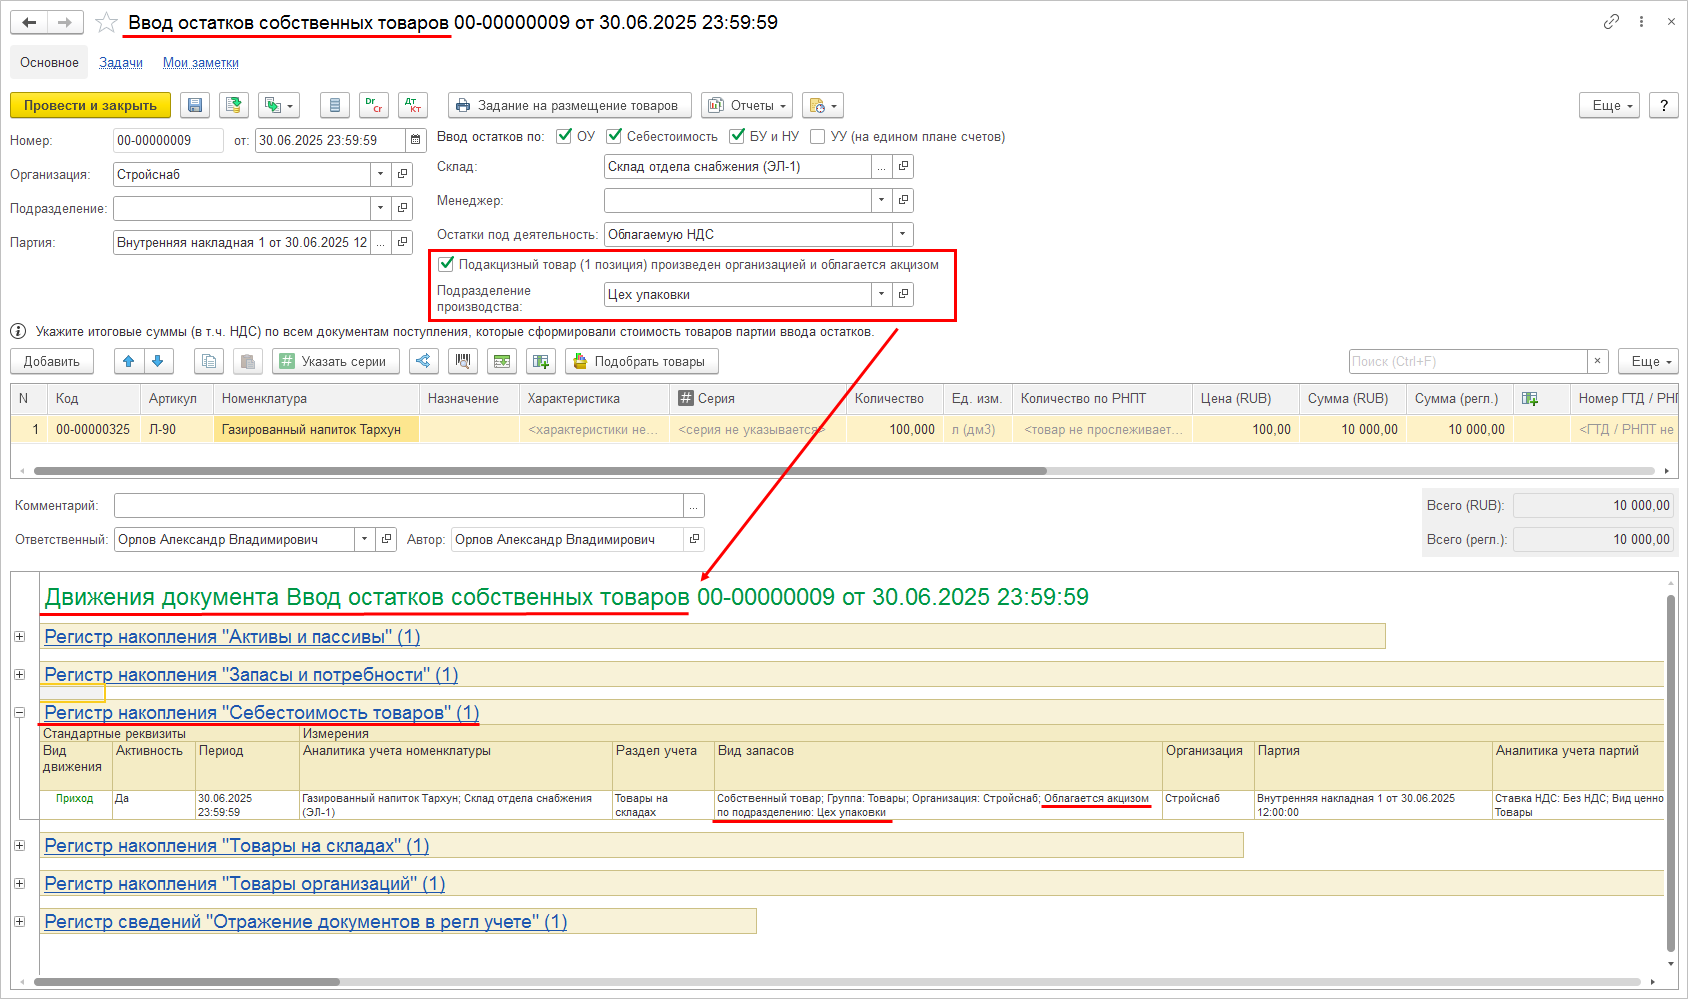Collapse register "Себестоимость товаров" section

19,713
